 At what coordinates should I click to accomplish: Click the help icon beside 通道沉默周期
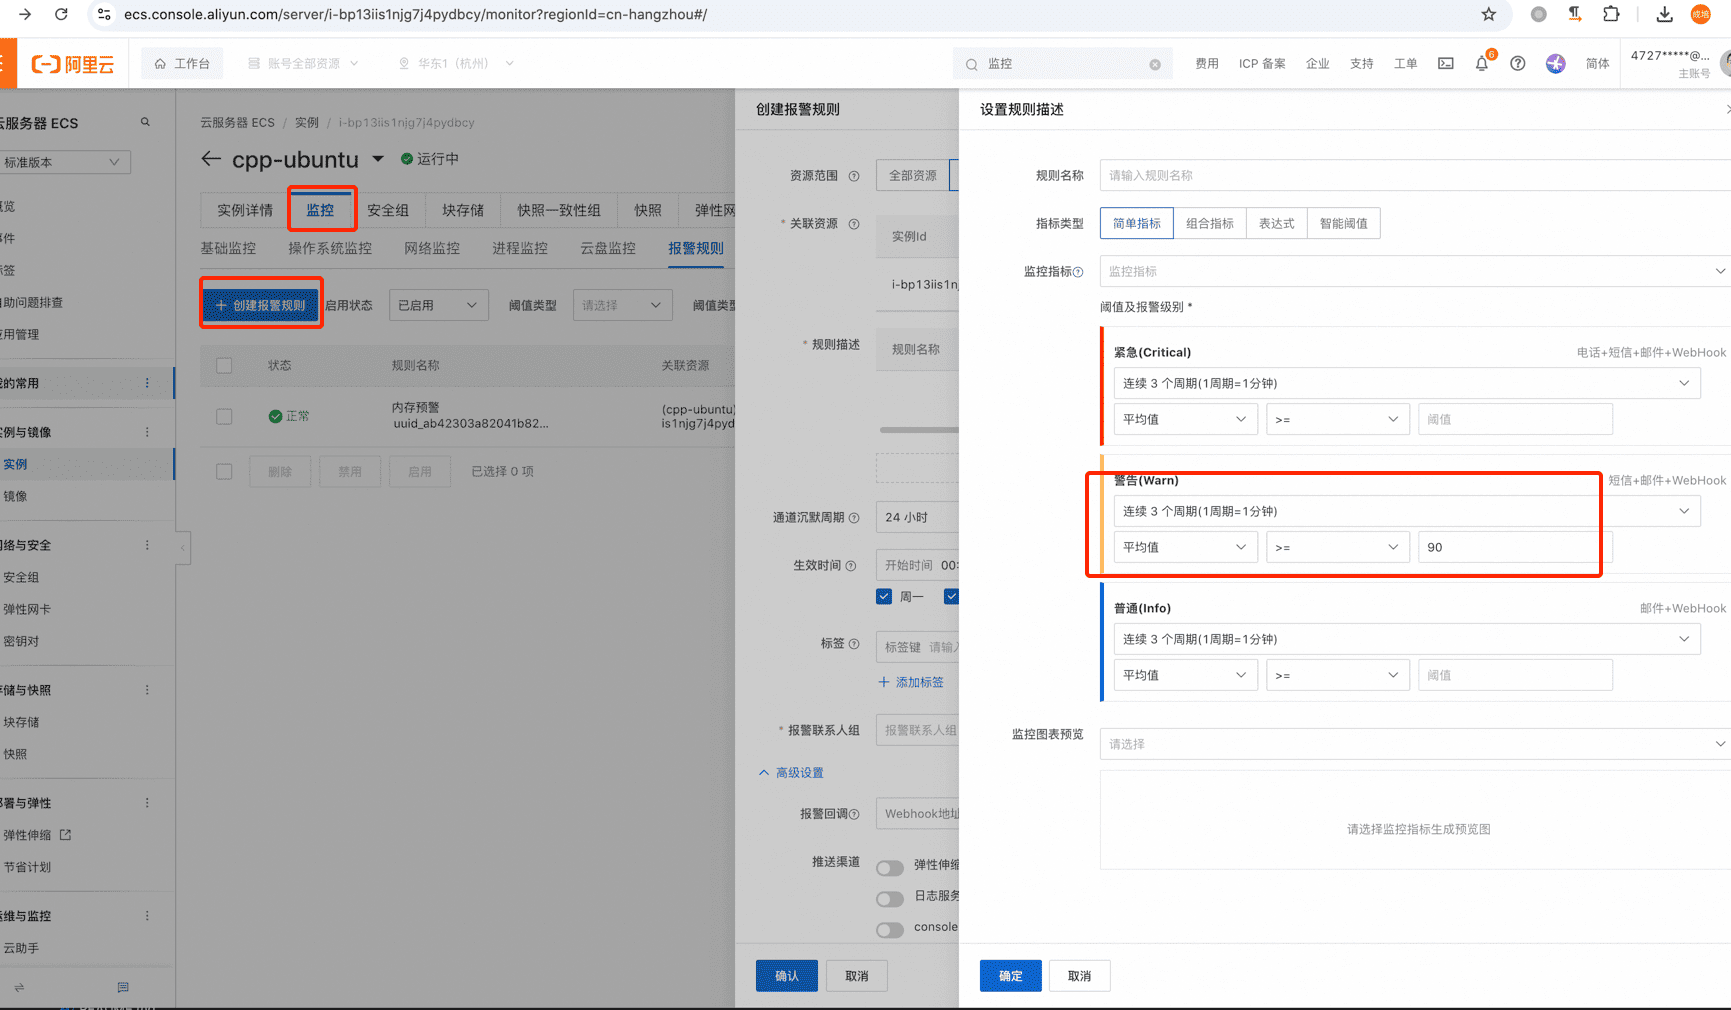(x=854, y=518)
